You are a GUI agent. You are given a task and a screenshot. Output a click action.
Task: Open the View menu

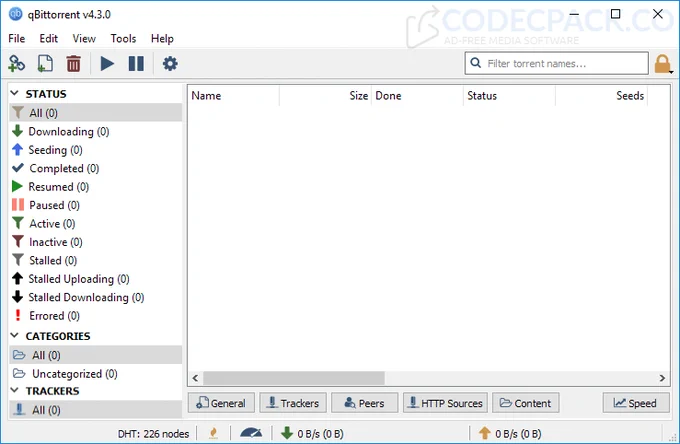click(x=84, y=39)
